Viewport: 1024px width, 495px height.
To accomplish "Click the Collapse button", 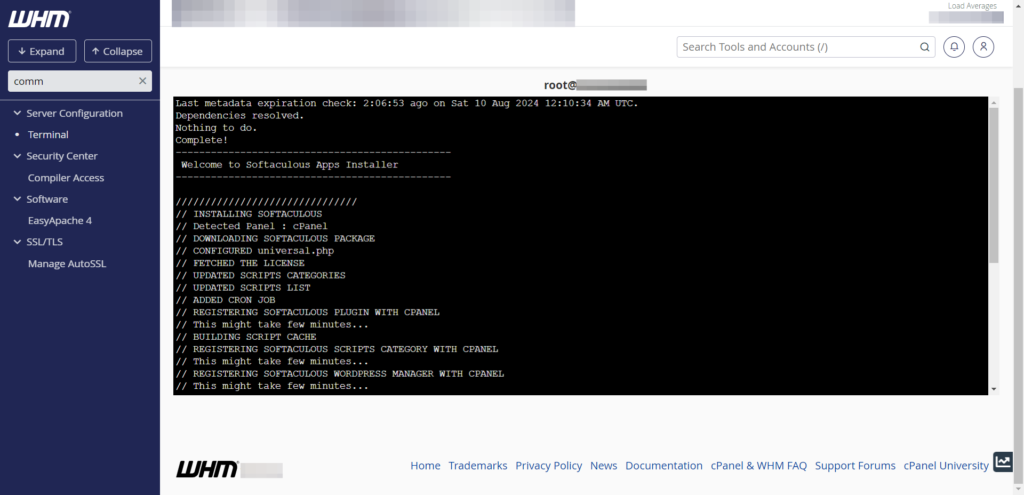I will pyautogui.click(x=118, y=51).
